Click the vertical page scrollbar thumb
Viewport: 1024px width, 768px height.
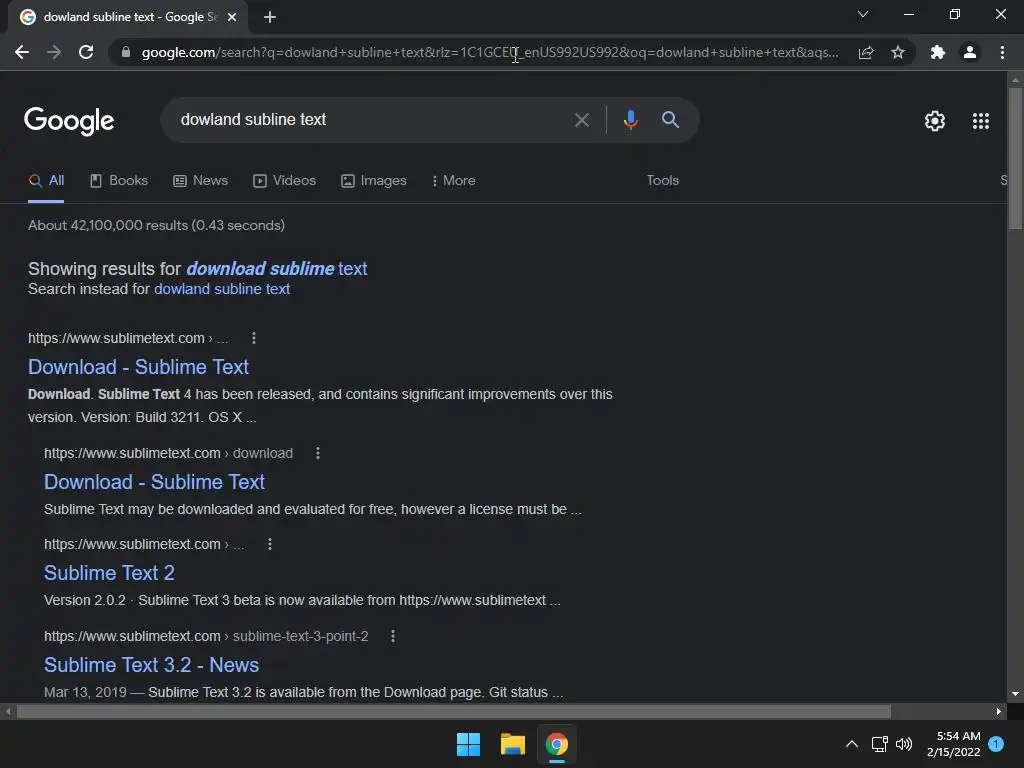[1015, 158]
